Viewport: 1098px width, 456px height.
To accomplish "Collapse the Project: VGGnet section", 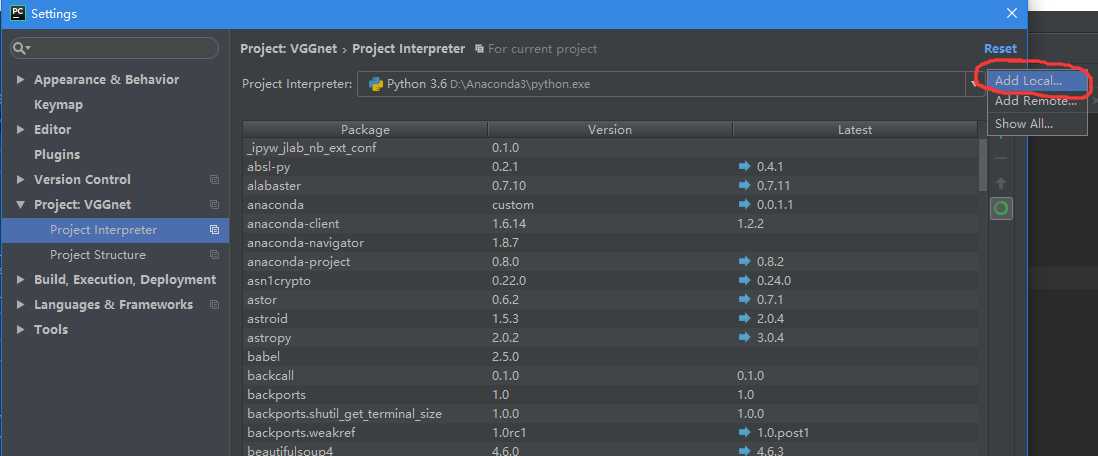I will pyautogui.click(x=20, y=205).
